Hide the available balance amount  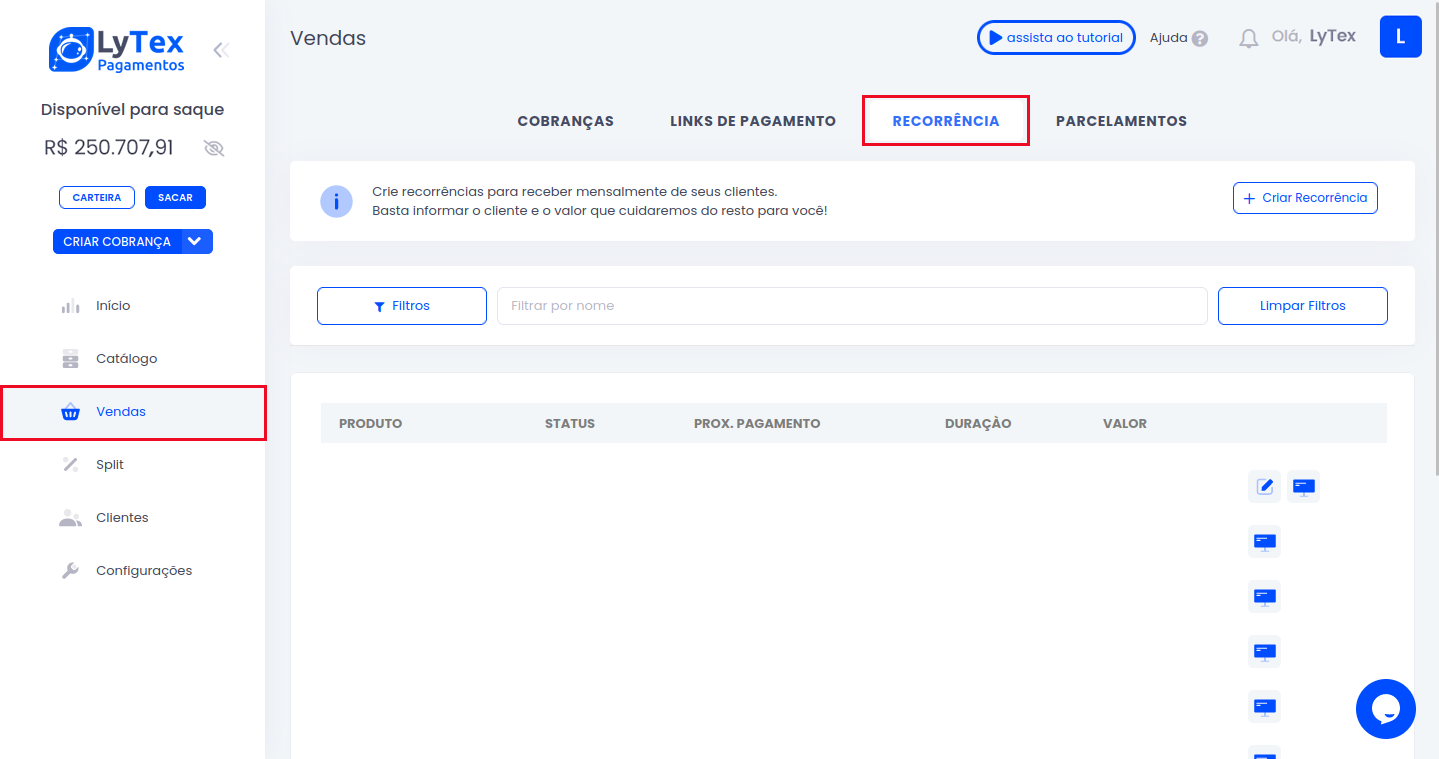(x=213, y=149)
